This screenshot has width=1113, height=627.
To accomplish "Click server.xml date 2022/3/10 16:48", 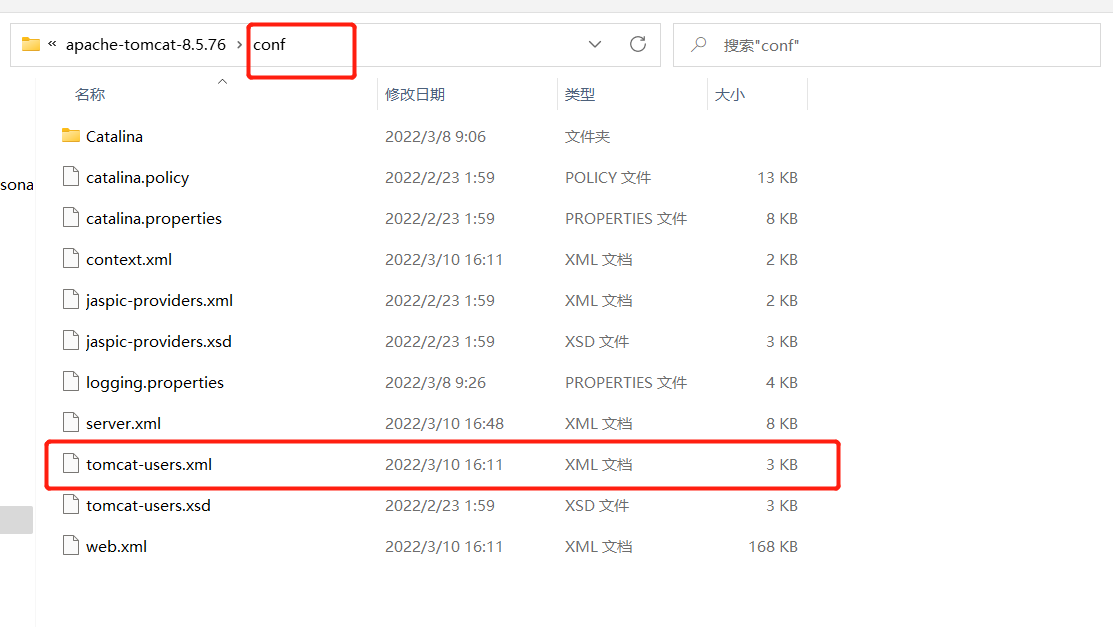I will 444,424.
